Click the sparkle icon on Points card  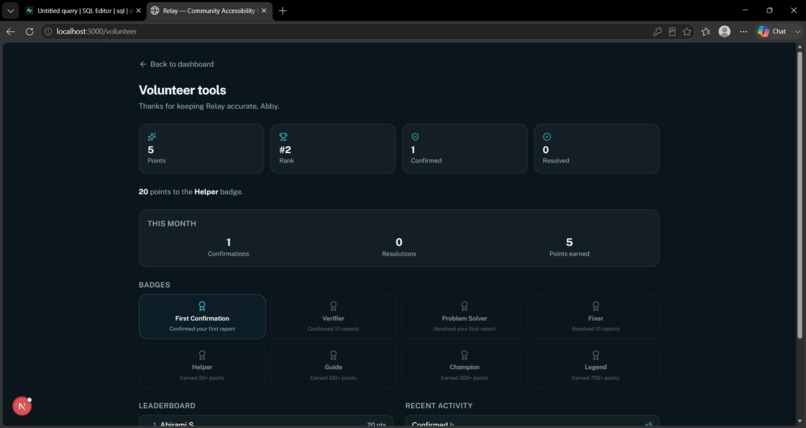152,137
